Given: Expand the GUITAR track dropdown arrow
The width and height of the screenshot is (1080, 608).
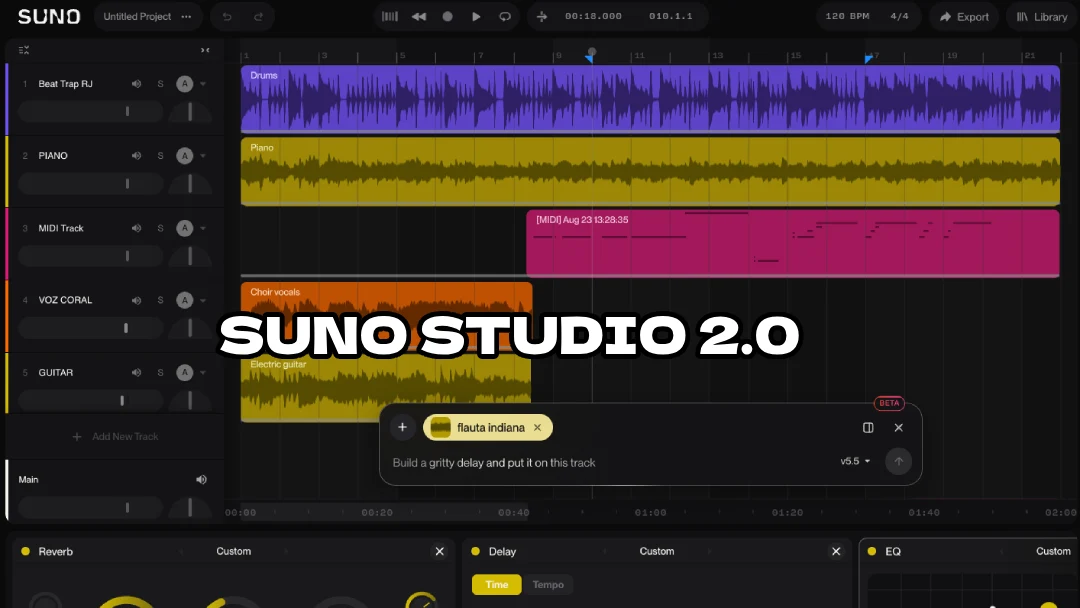Looking at the screenshot, I should coord(203,373).
